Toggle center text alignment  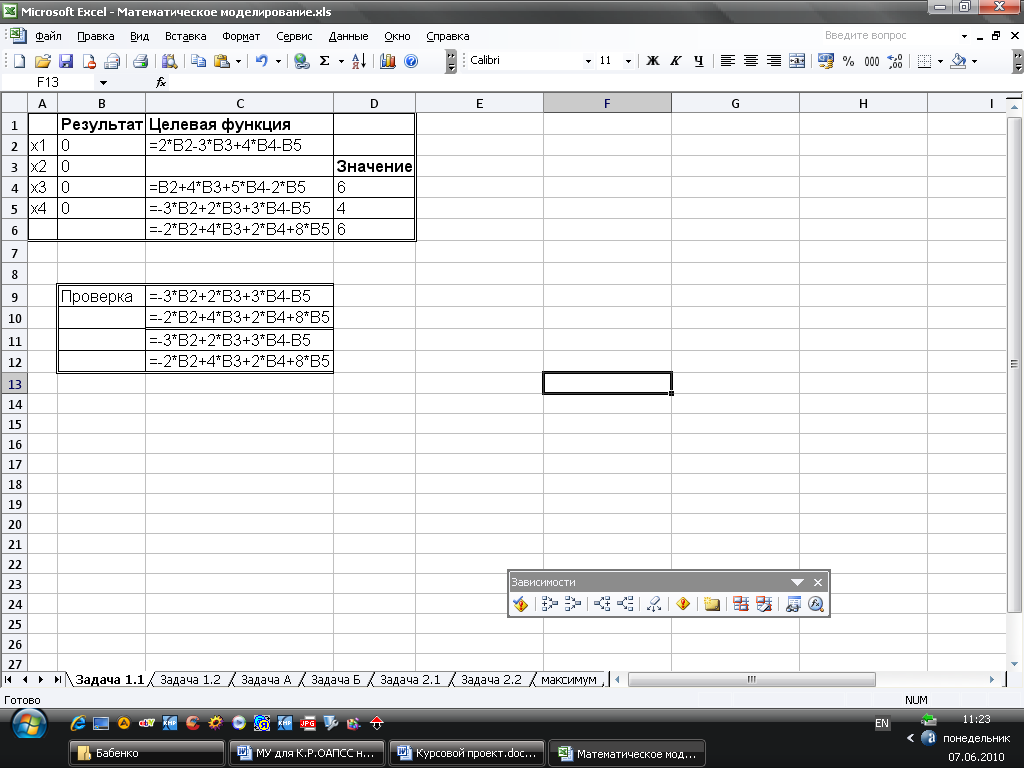[x=751, y=61]
